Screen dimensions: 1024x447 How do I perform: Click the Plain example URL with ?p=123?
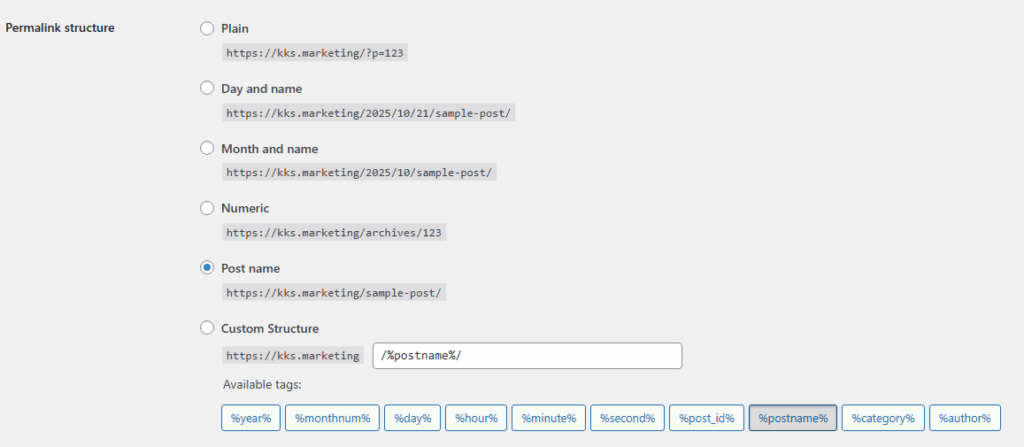(x=314, y=52)
